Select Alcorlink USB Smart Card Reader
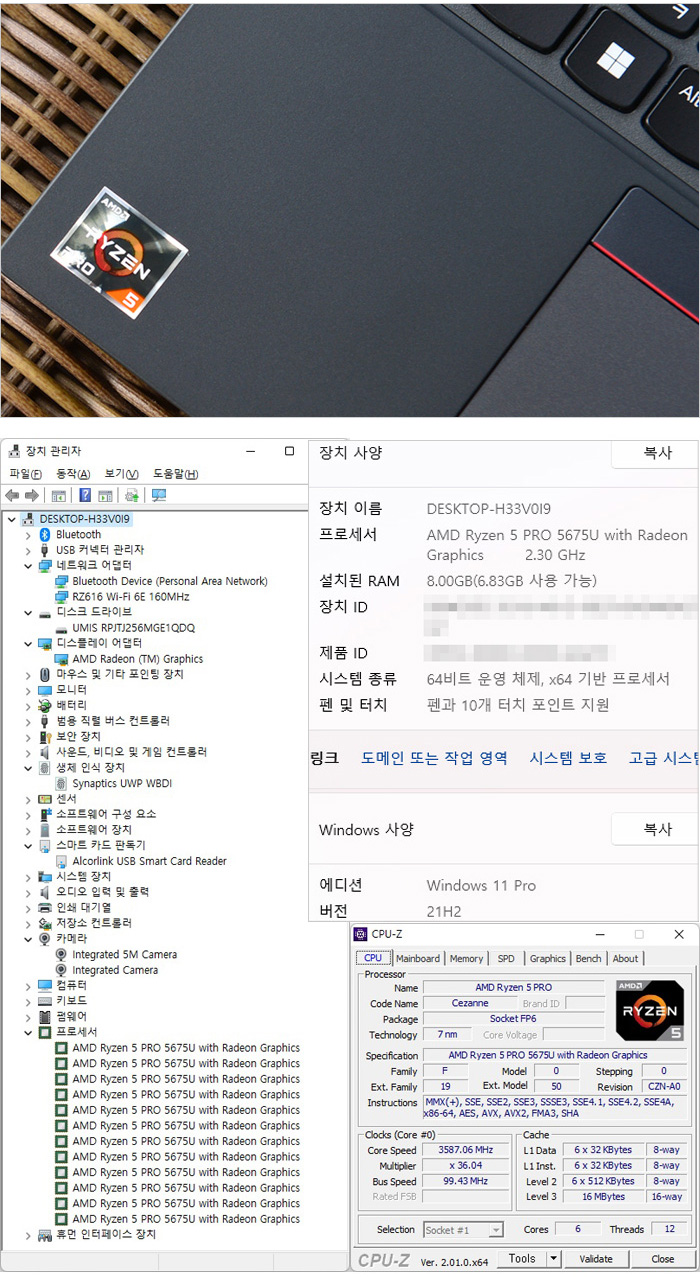 click(149, 861)
